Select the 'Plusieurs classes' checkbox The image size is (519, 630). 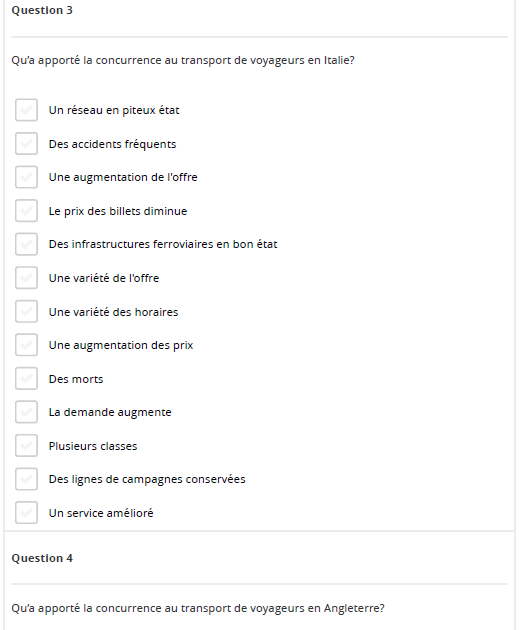(27, 446)
